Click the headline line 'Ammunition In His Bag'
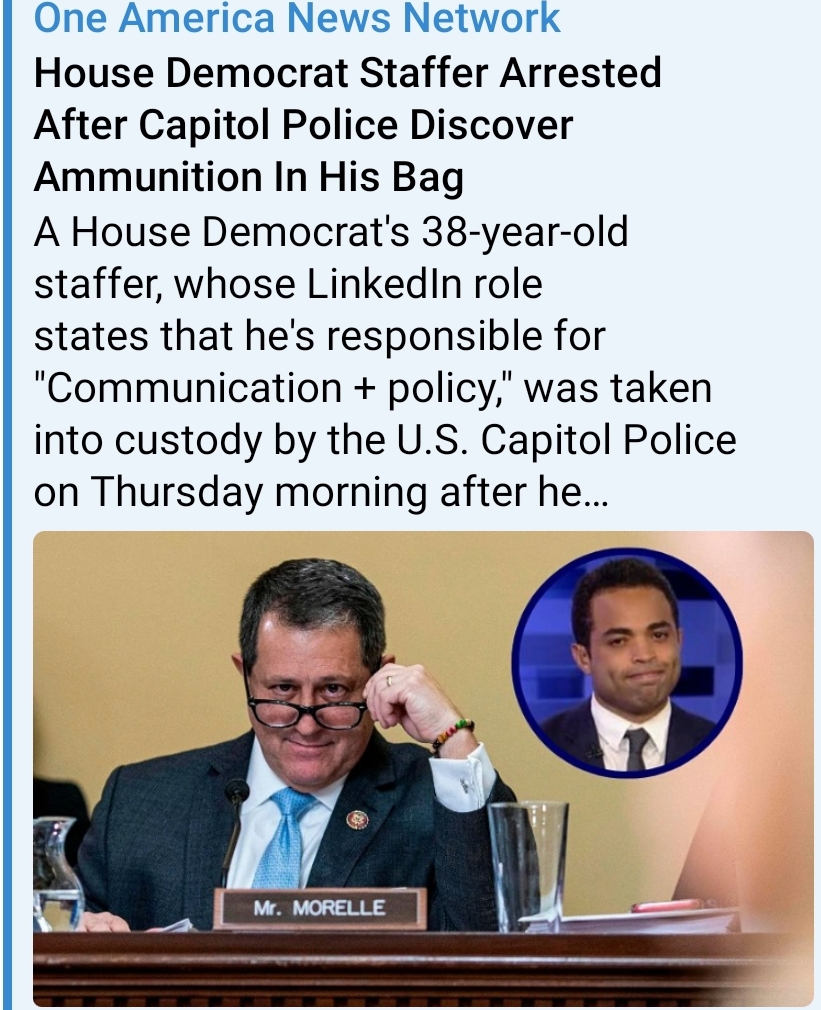The height and width of the screenshot is (1010, 821). (249, 177)
